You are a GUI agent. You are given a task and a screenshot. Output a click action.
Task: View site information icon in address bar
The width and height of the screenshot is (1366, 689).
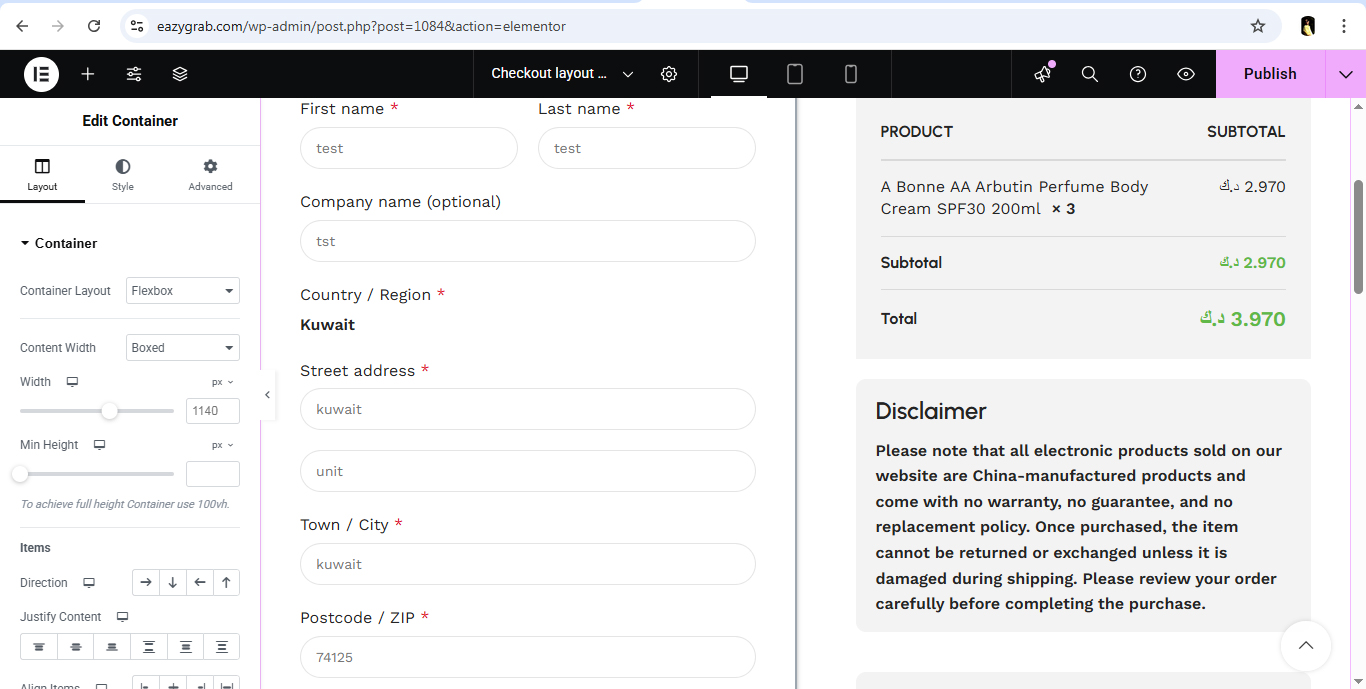coord(137,26)
